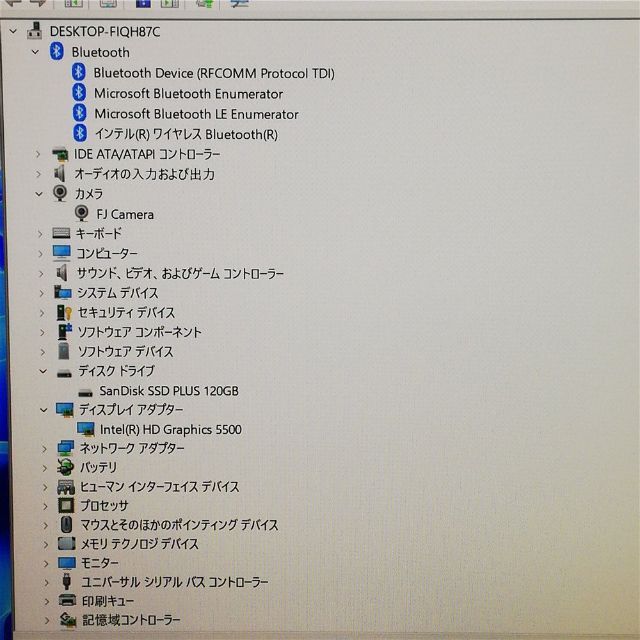This screenshot has height=640, width=640.
Task: Click the セキュリティ デバイス key icon
Action: tap(64, 312)
